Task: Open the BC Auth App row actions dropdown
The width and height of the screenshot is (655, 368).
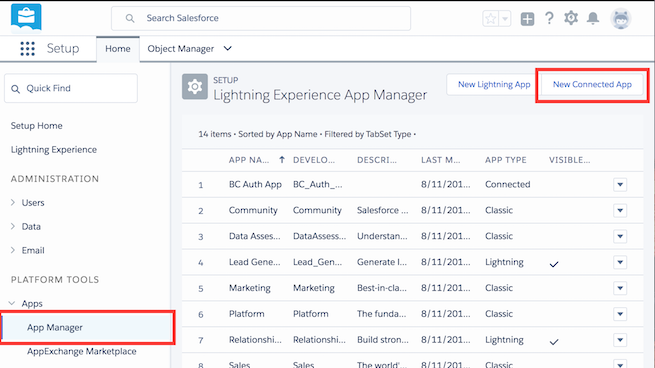Action: (620, 184)
